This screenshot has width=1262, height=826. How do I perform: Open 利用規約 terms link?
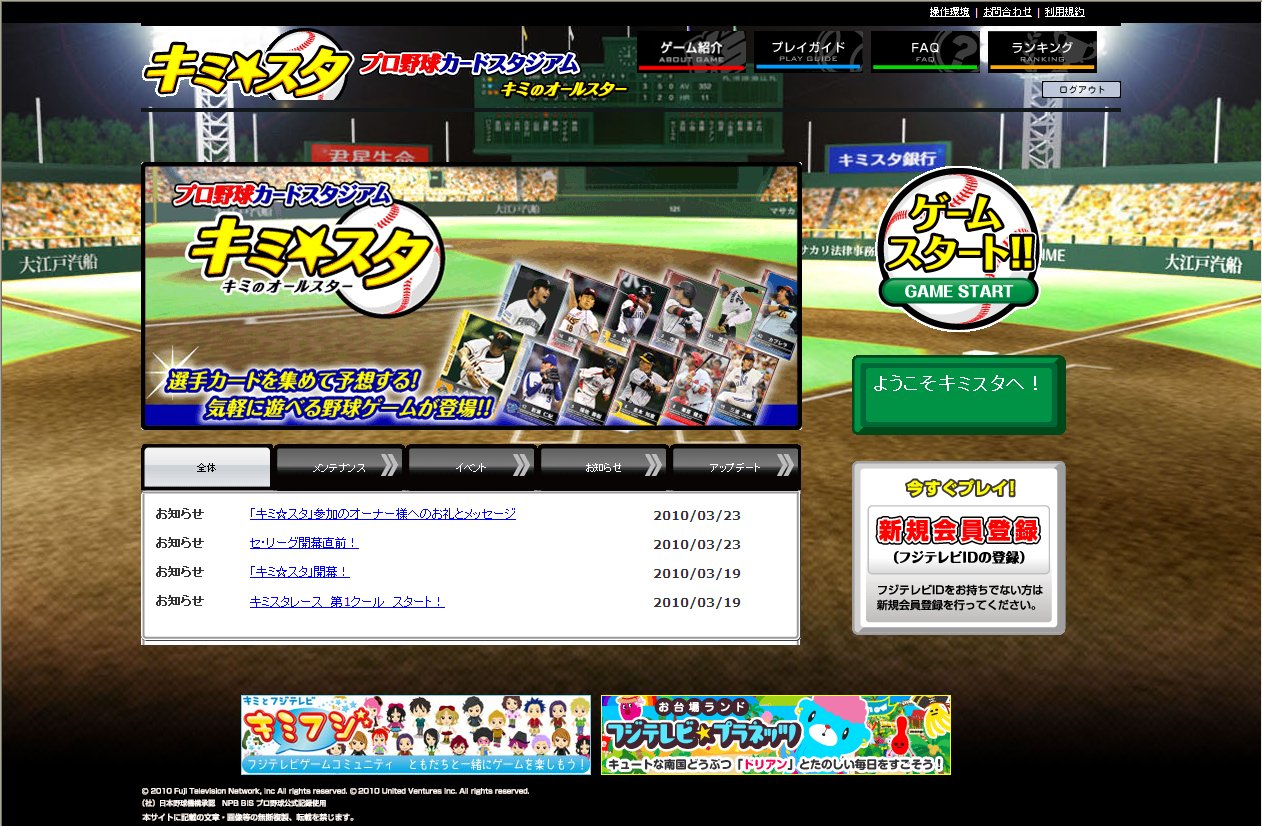pyautogui.click(x=1064, y=12)
